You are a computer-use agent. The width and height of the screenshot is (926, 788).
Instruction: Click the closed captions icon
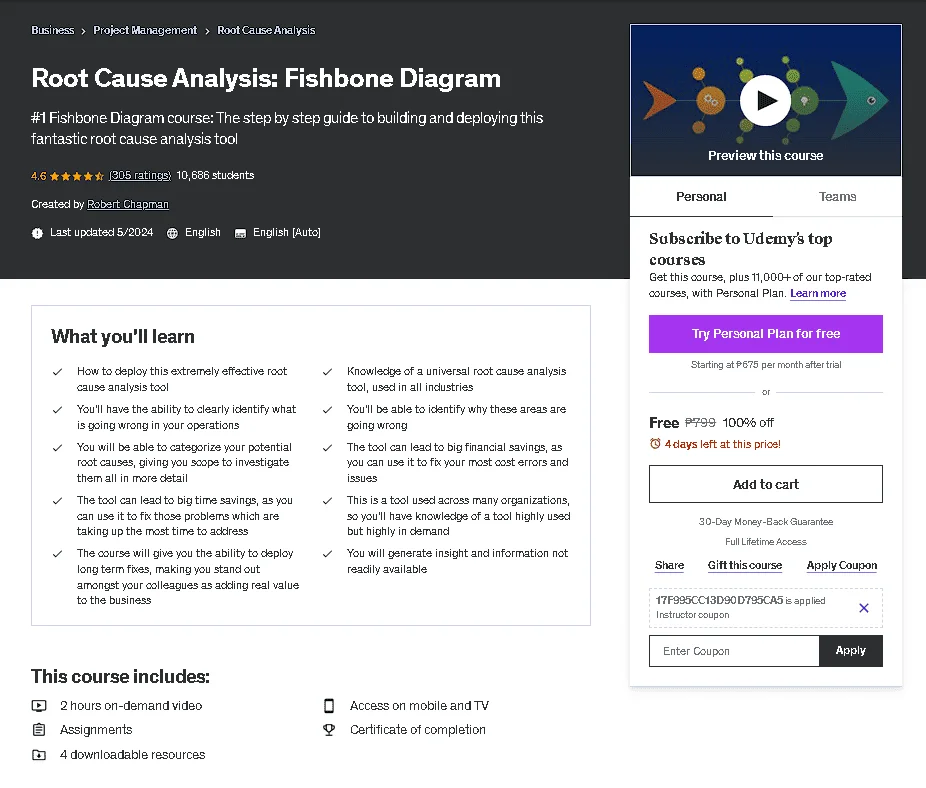[240, 233]
